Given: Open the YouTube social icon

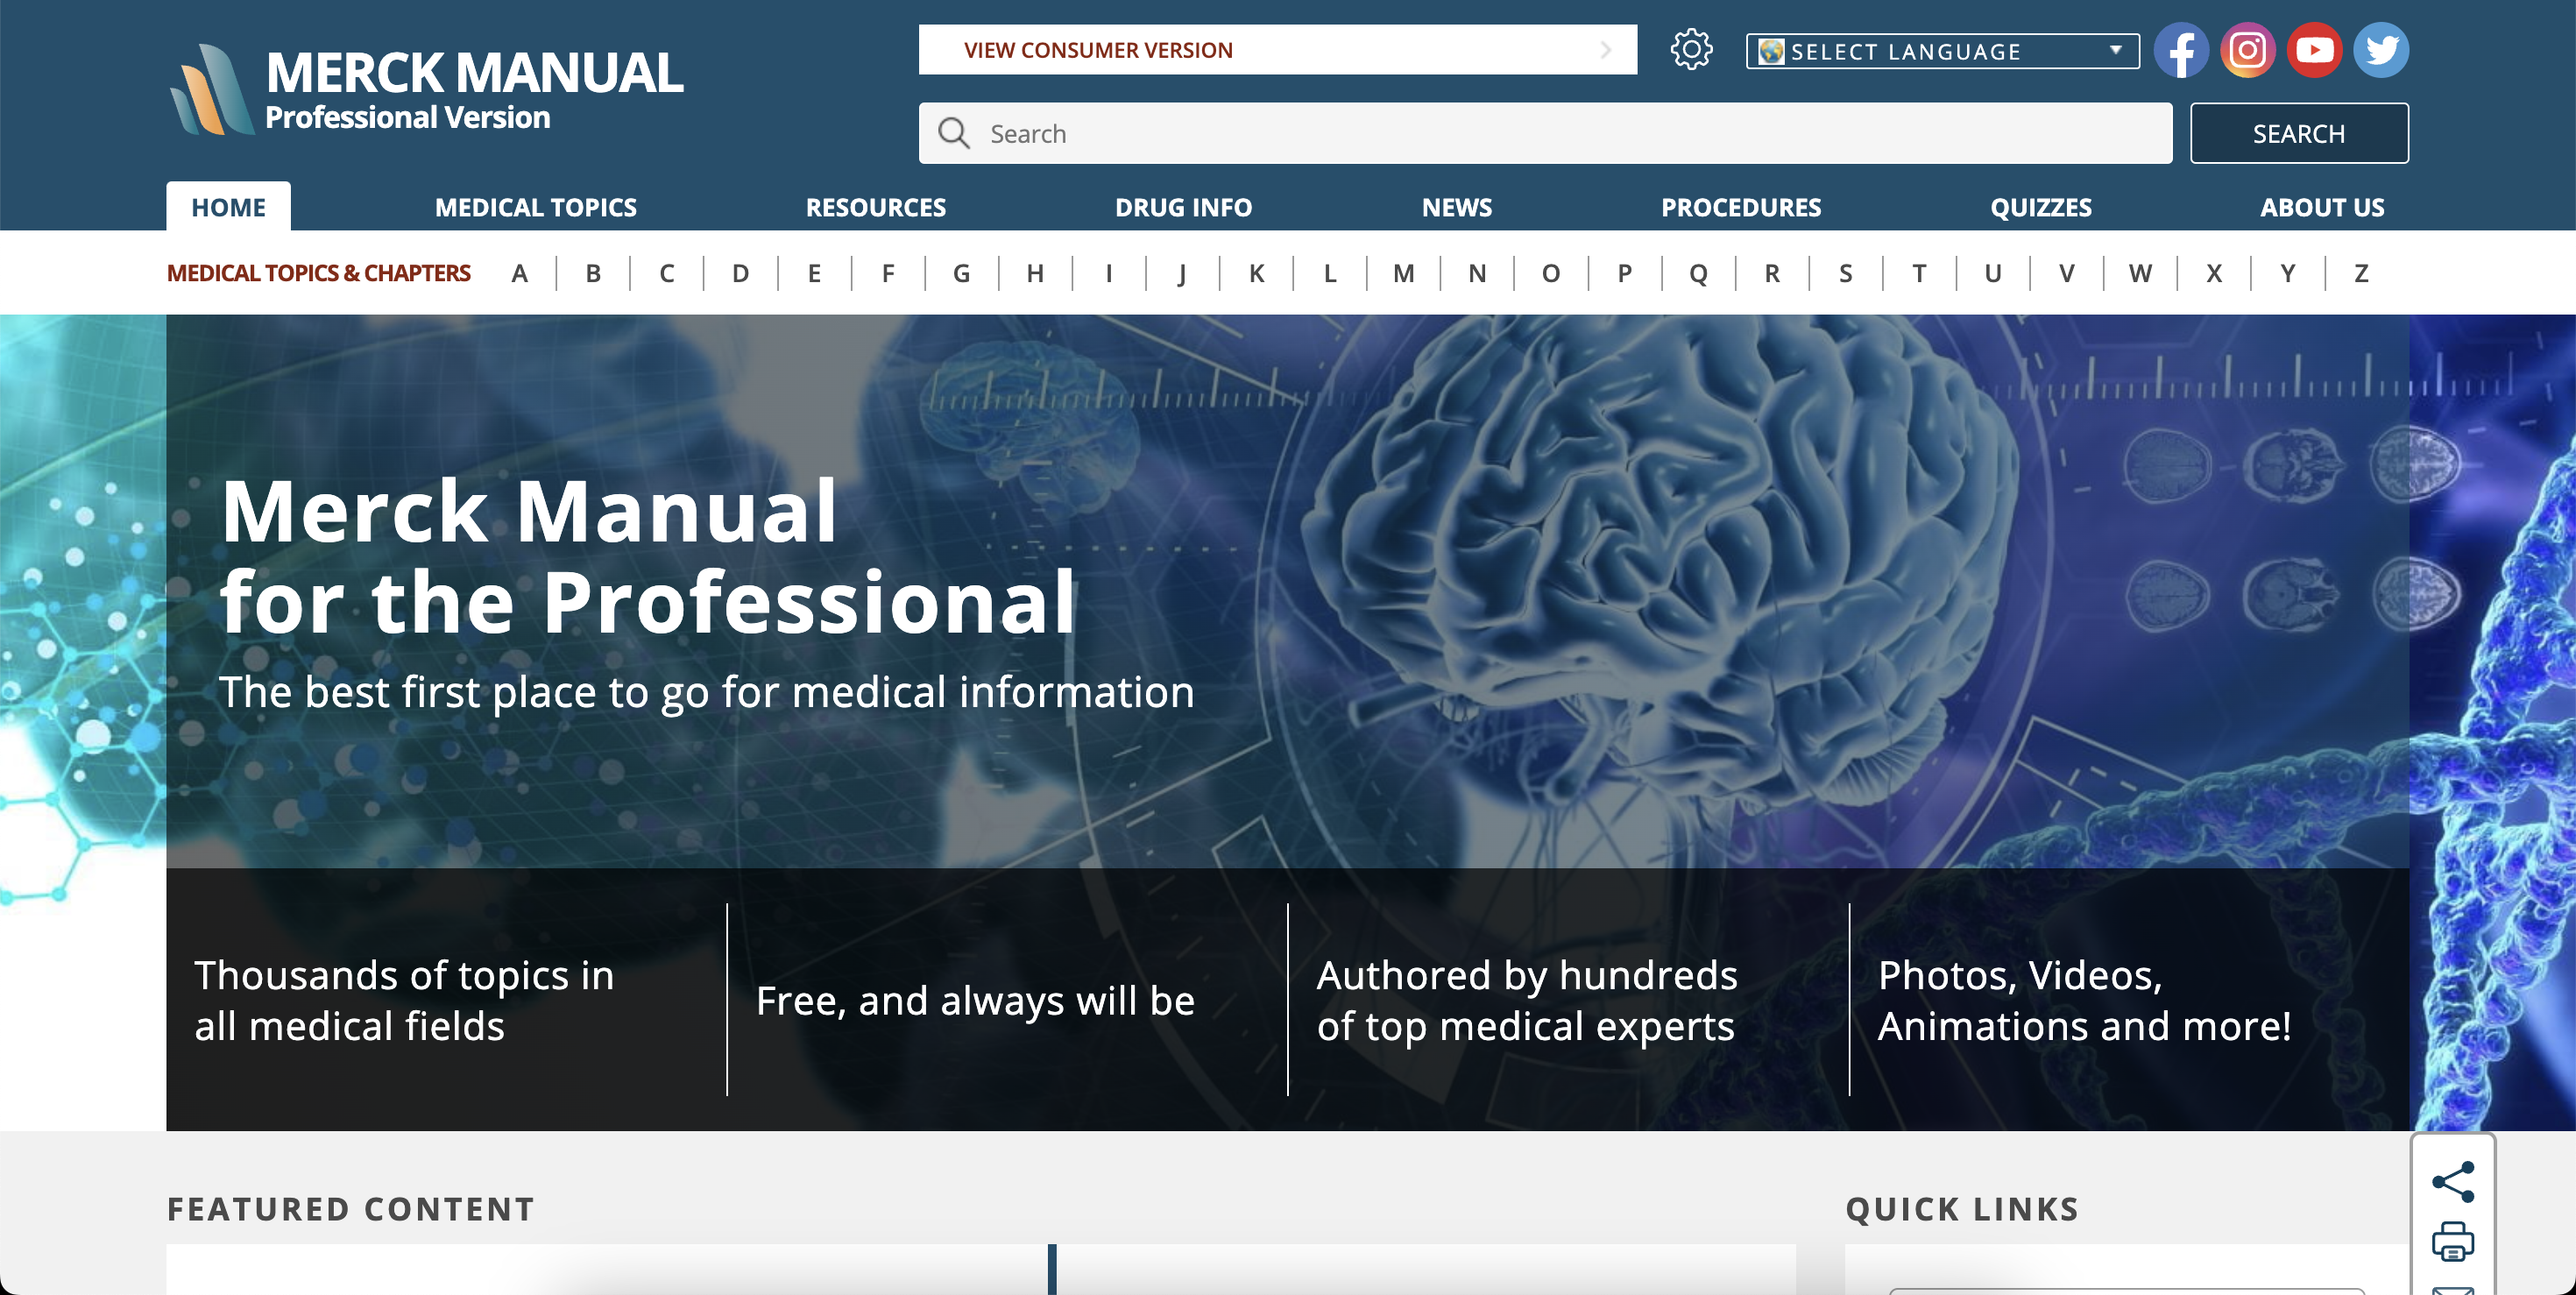Looking at the screenshot, I should pos(2314,50).
